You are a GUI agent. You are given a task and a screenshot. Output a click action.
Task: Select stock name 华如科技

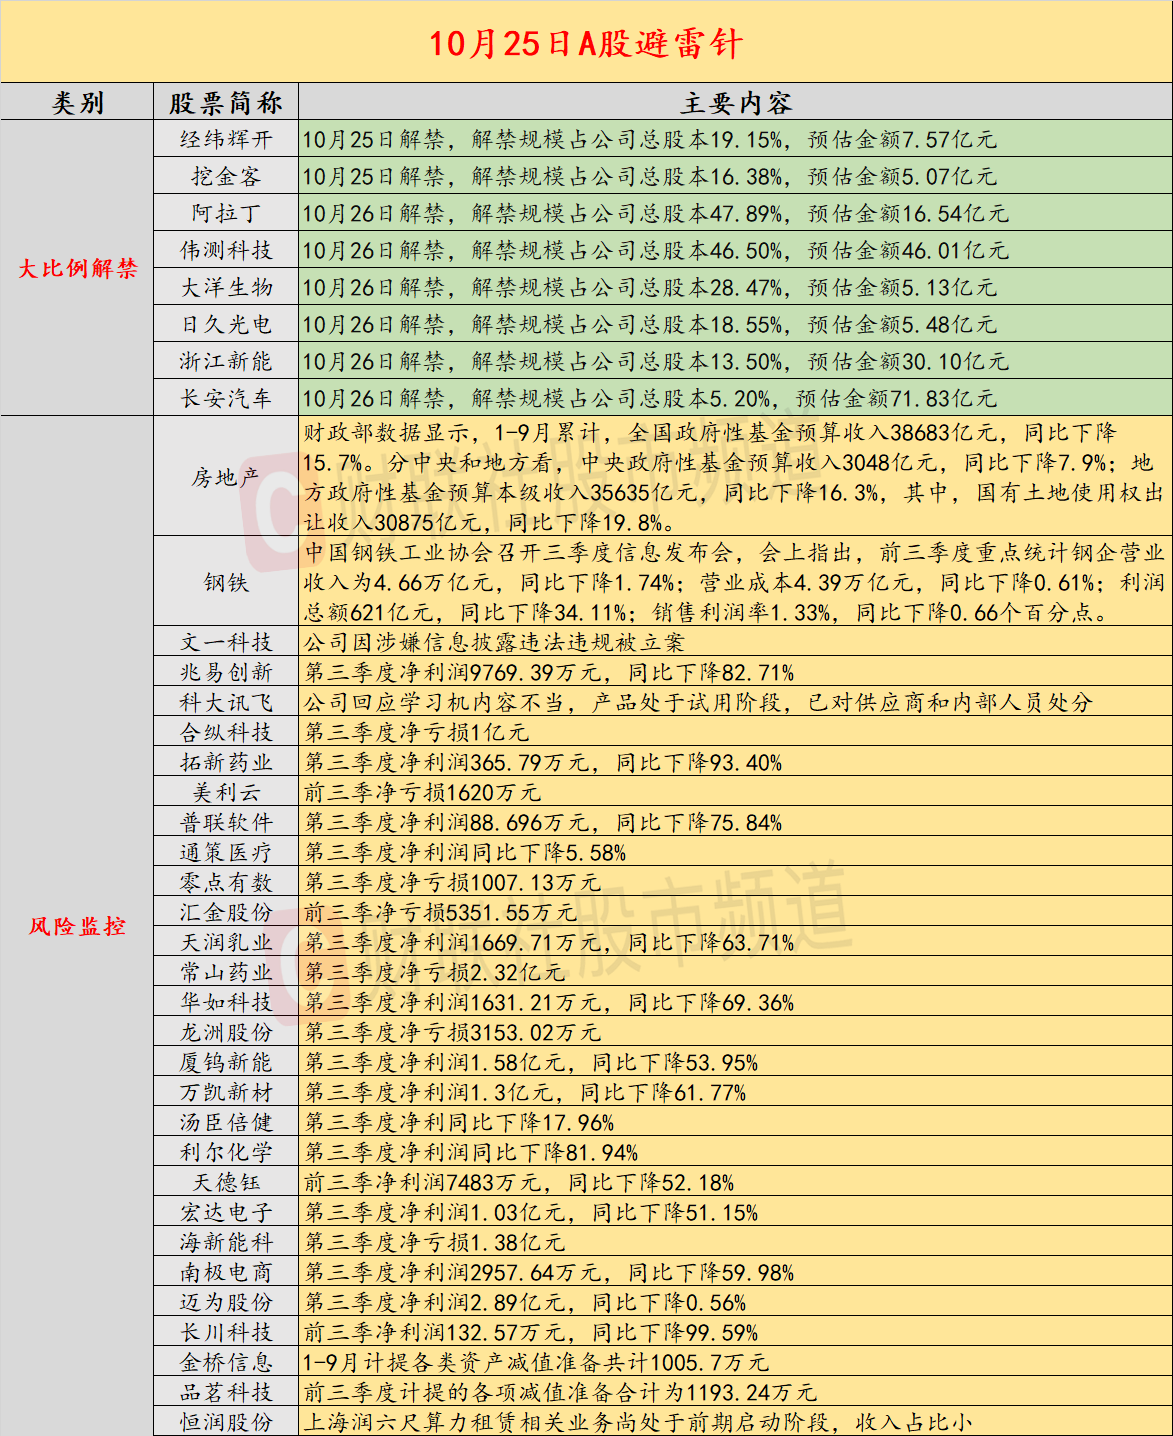226,1002
